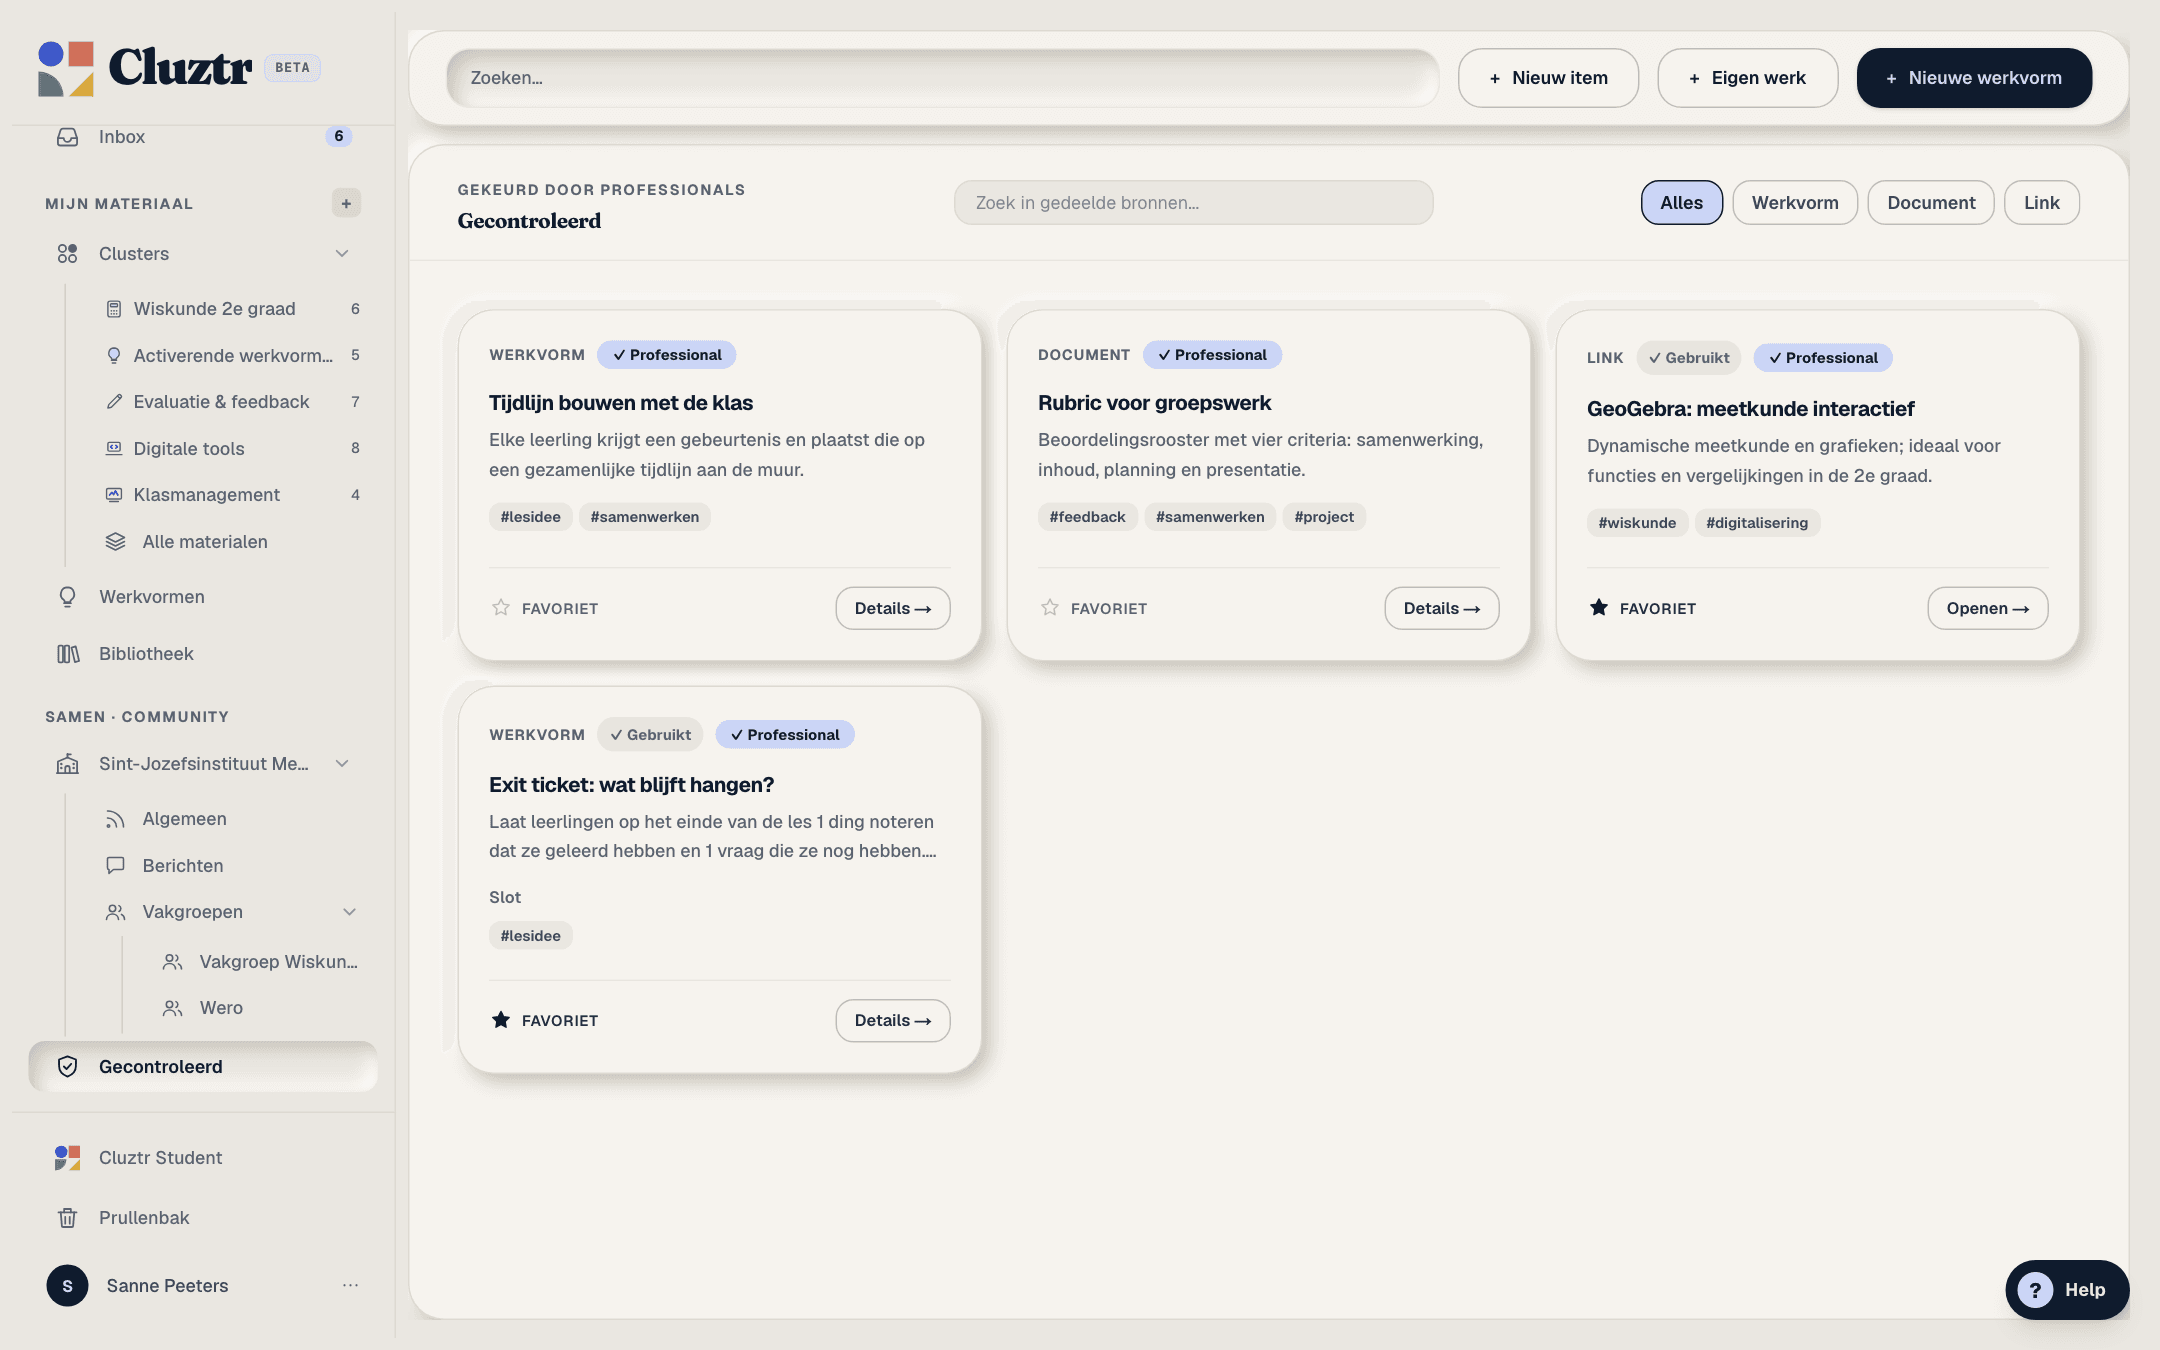Viewport: 2160px width, 1350px height.
Task: Open Cluztr Student app icon
Action: (67, 1158)
